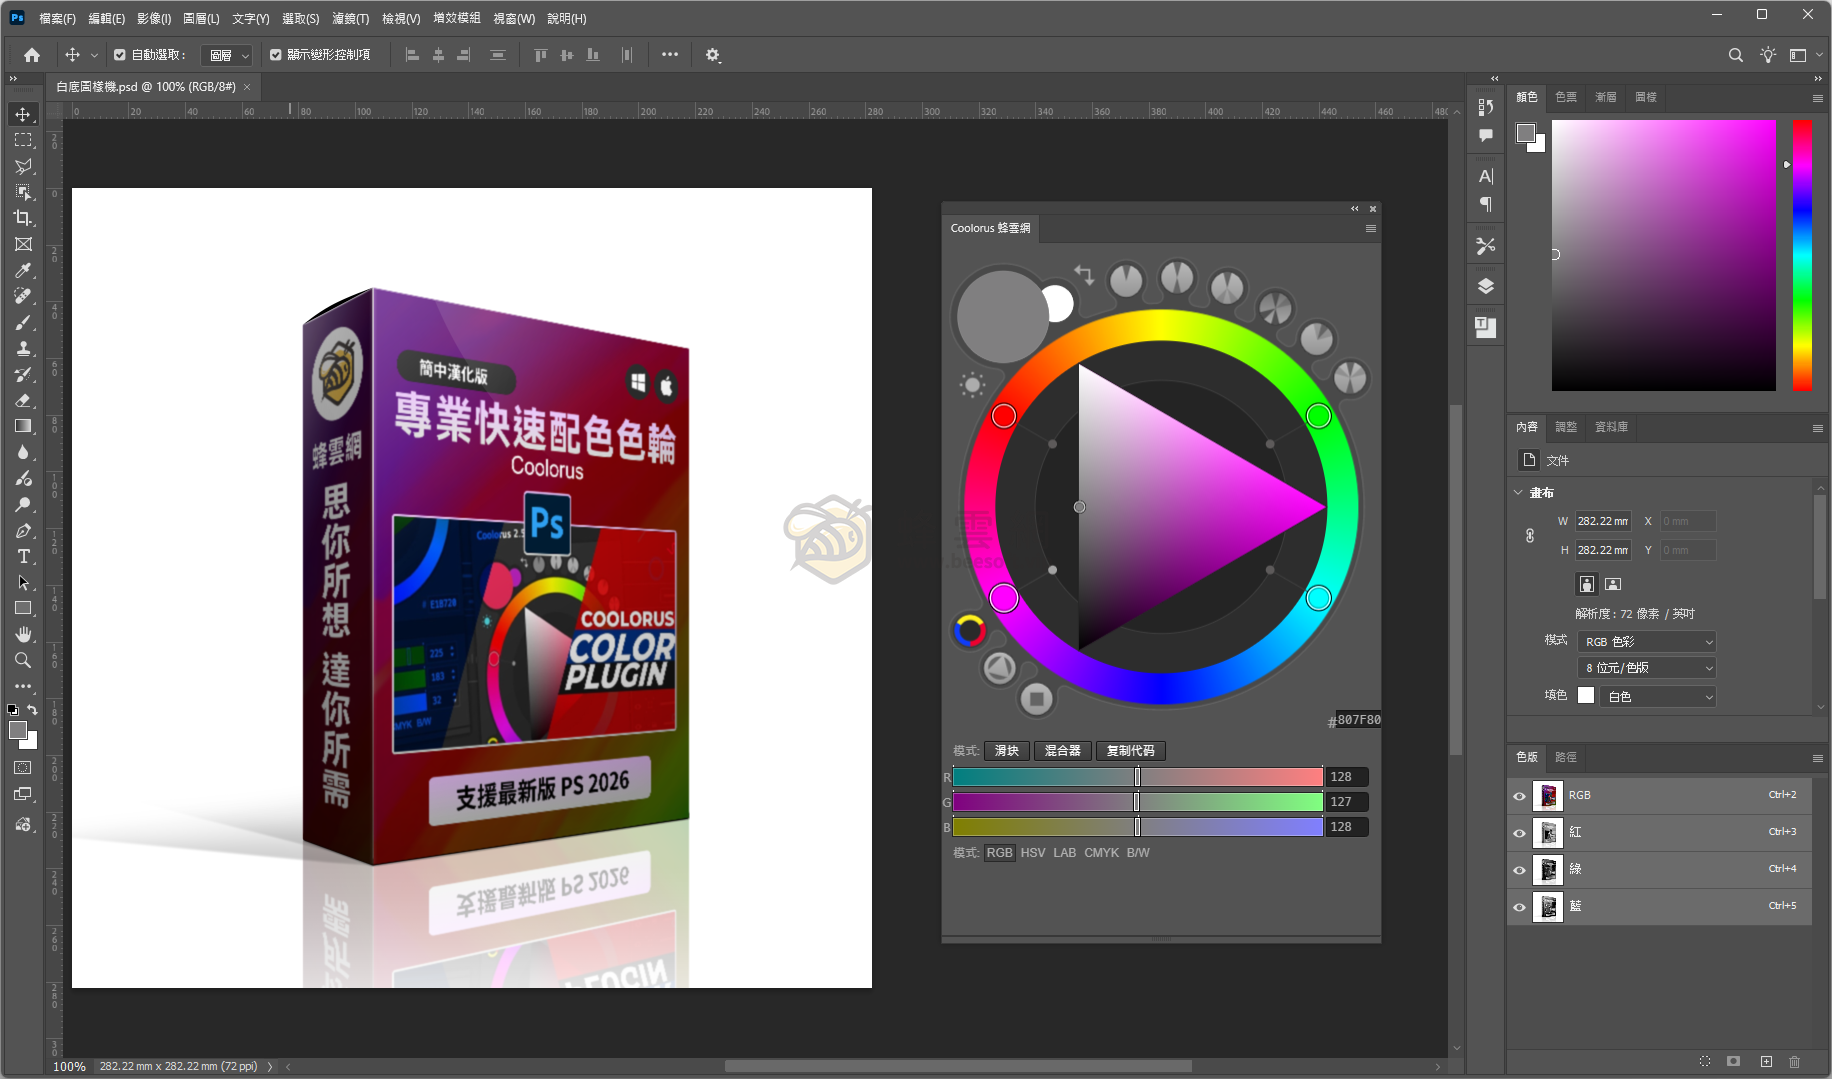1832x1079 pixels.
Task: Select the Horizontal Type tool
Action: coord(23,556)
